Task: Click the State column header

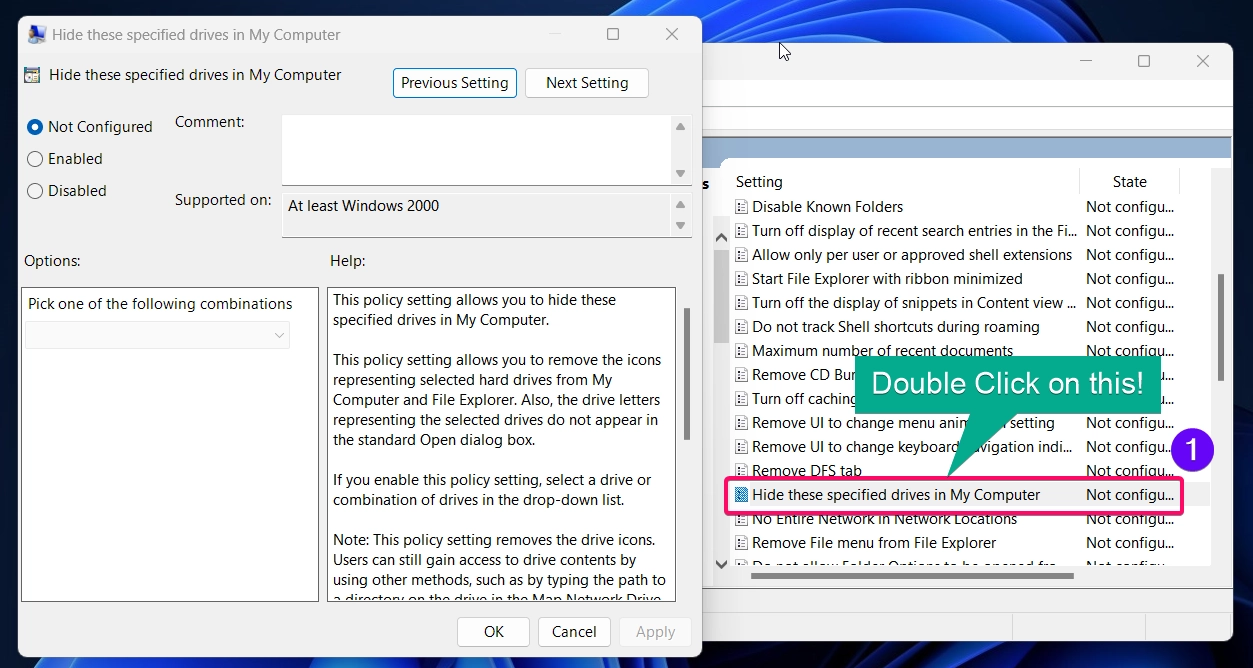Action: click(1130, 182)
